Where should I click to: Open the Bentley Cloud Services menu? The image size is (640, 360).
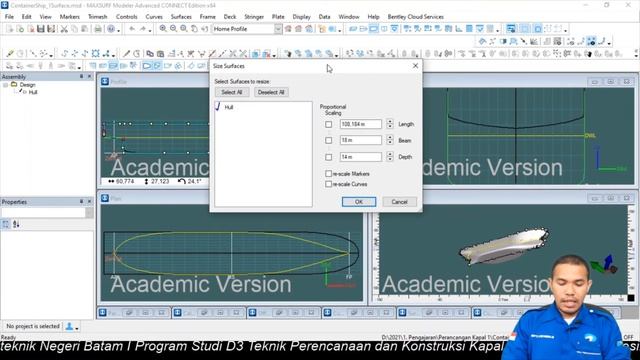click(416, 17)
